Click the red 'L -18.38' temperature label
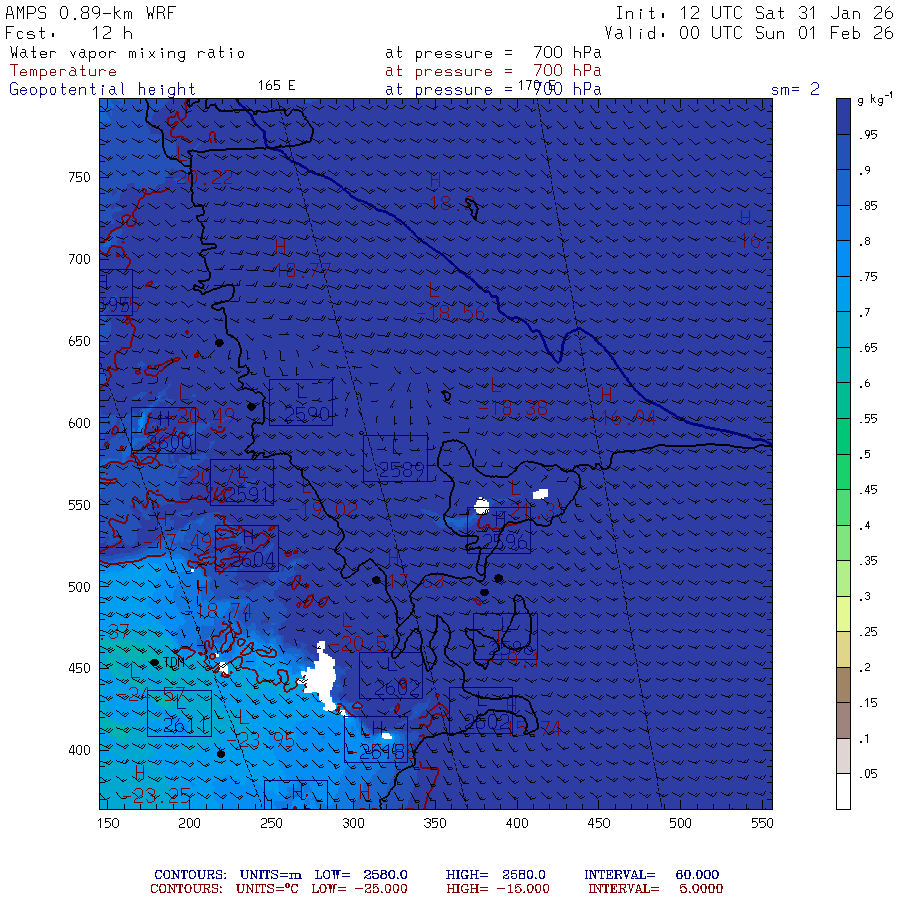The height and width of the screenshot is (900, 900). coord(513,397)
